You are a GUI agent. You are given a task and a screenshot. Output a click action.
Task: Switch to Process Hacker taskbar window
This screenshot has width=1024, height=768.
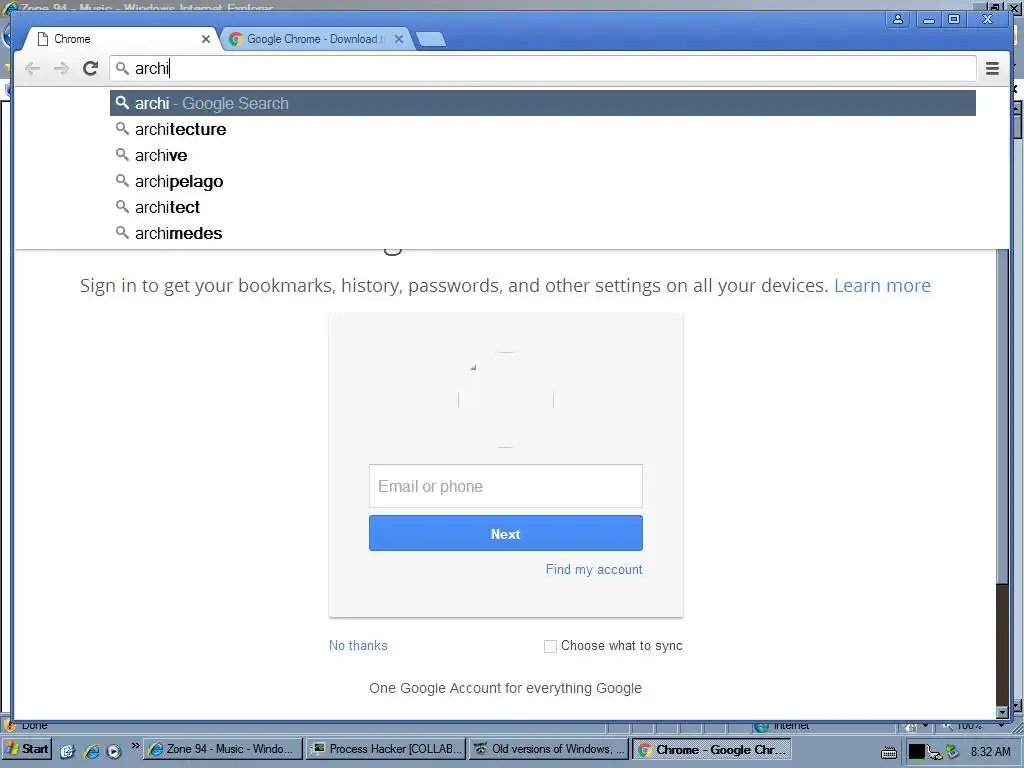click(386, 749)
